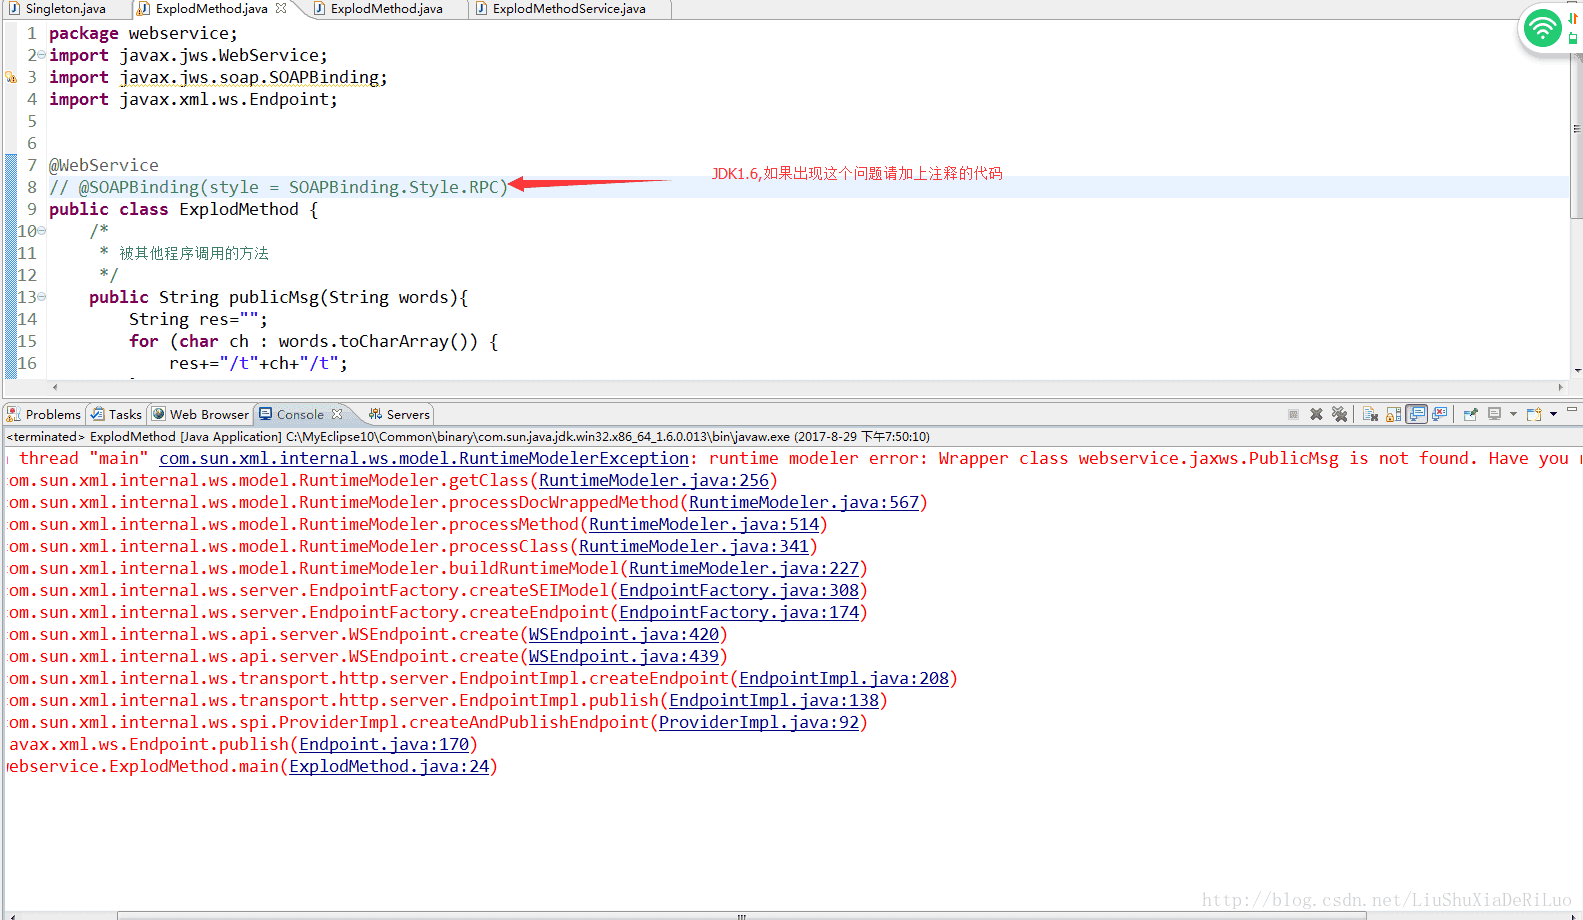Screen dimensions: 1583x920
Task: Click the 'public class ExplodMethod' declaration
Action: [x=183, y=209]
